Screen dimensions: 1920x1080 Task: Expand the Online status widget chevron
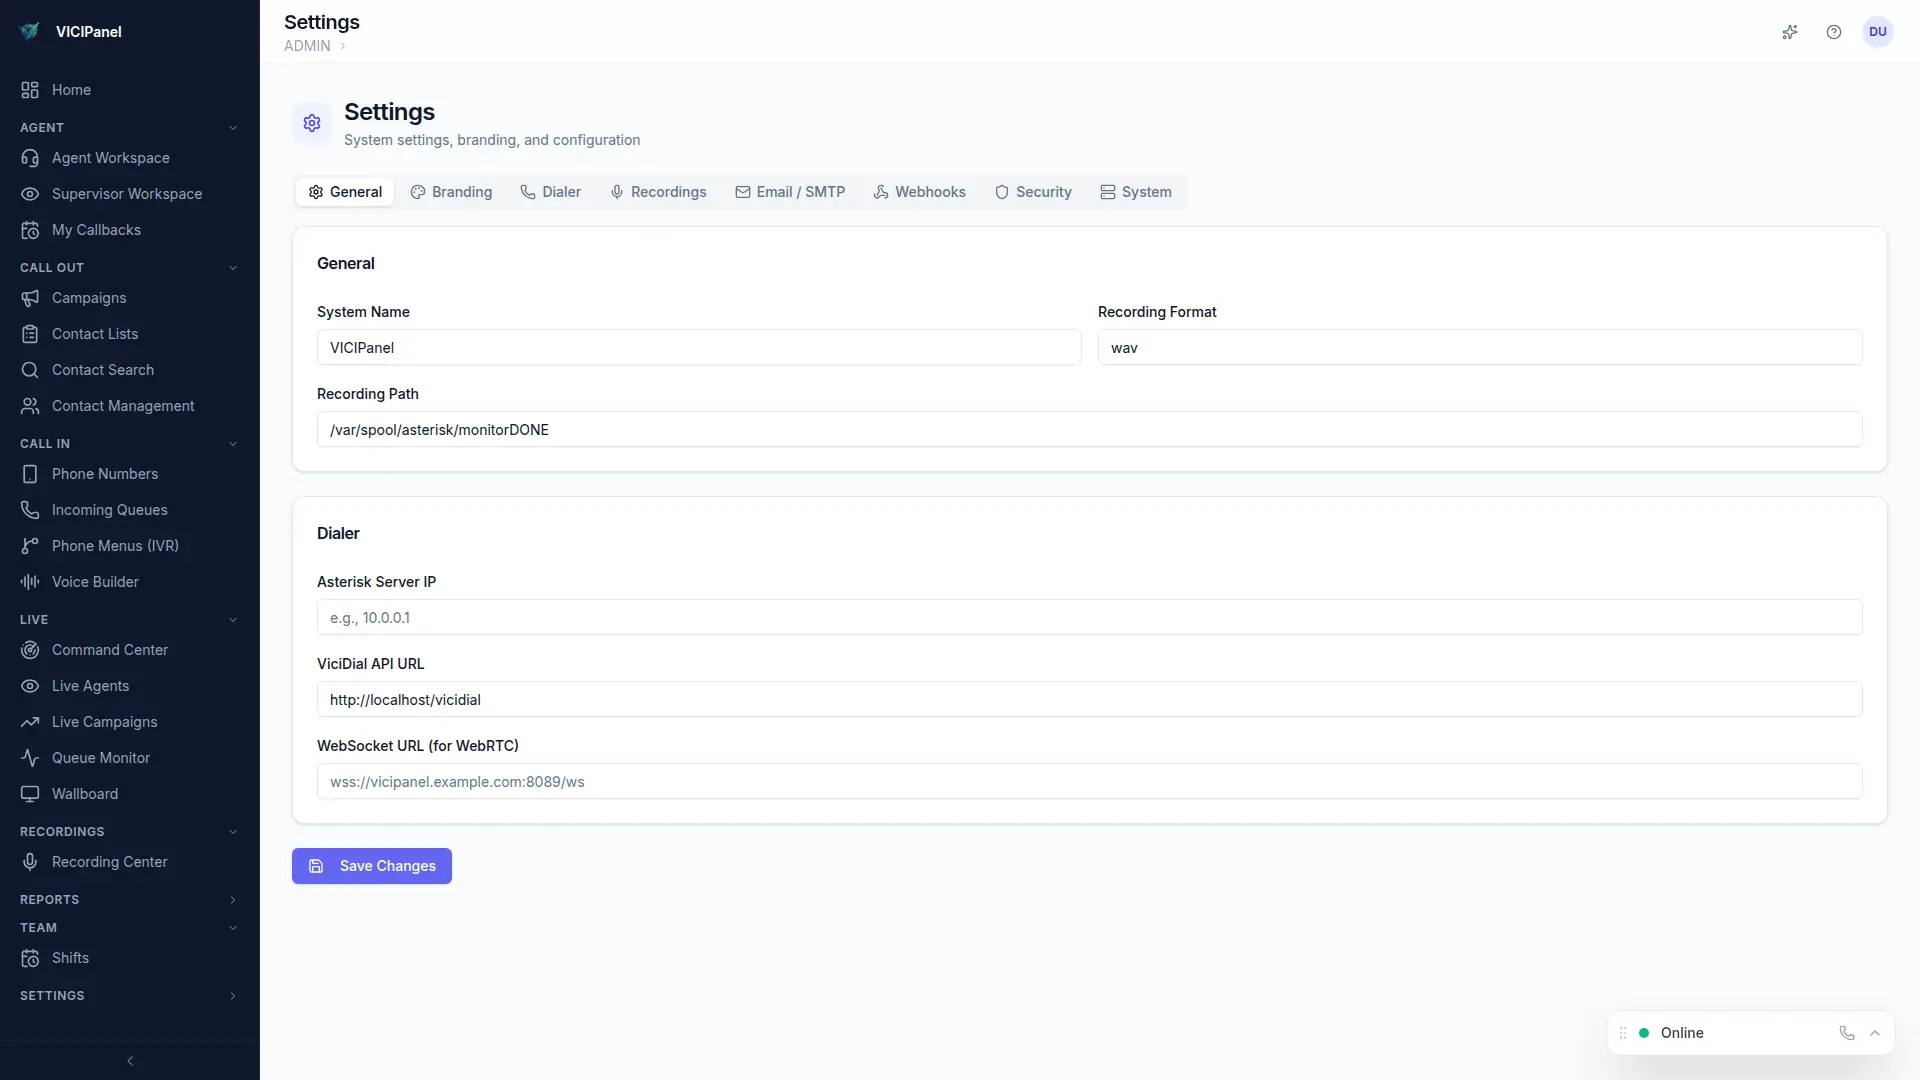tap(1875, 1033)
